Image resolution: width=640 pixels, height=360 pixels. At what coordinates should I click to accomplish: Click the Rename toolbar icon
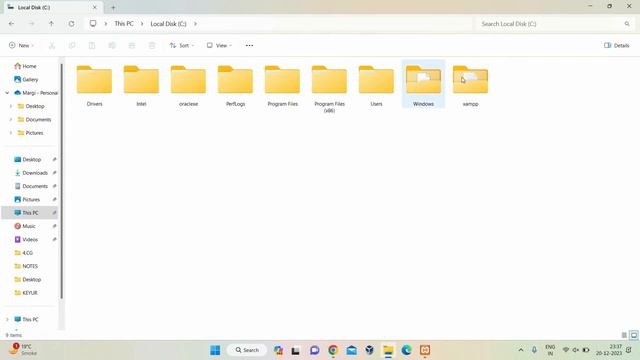[112, 45]
